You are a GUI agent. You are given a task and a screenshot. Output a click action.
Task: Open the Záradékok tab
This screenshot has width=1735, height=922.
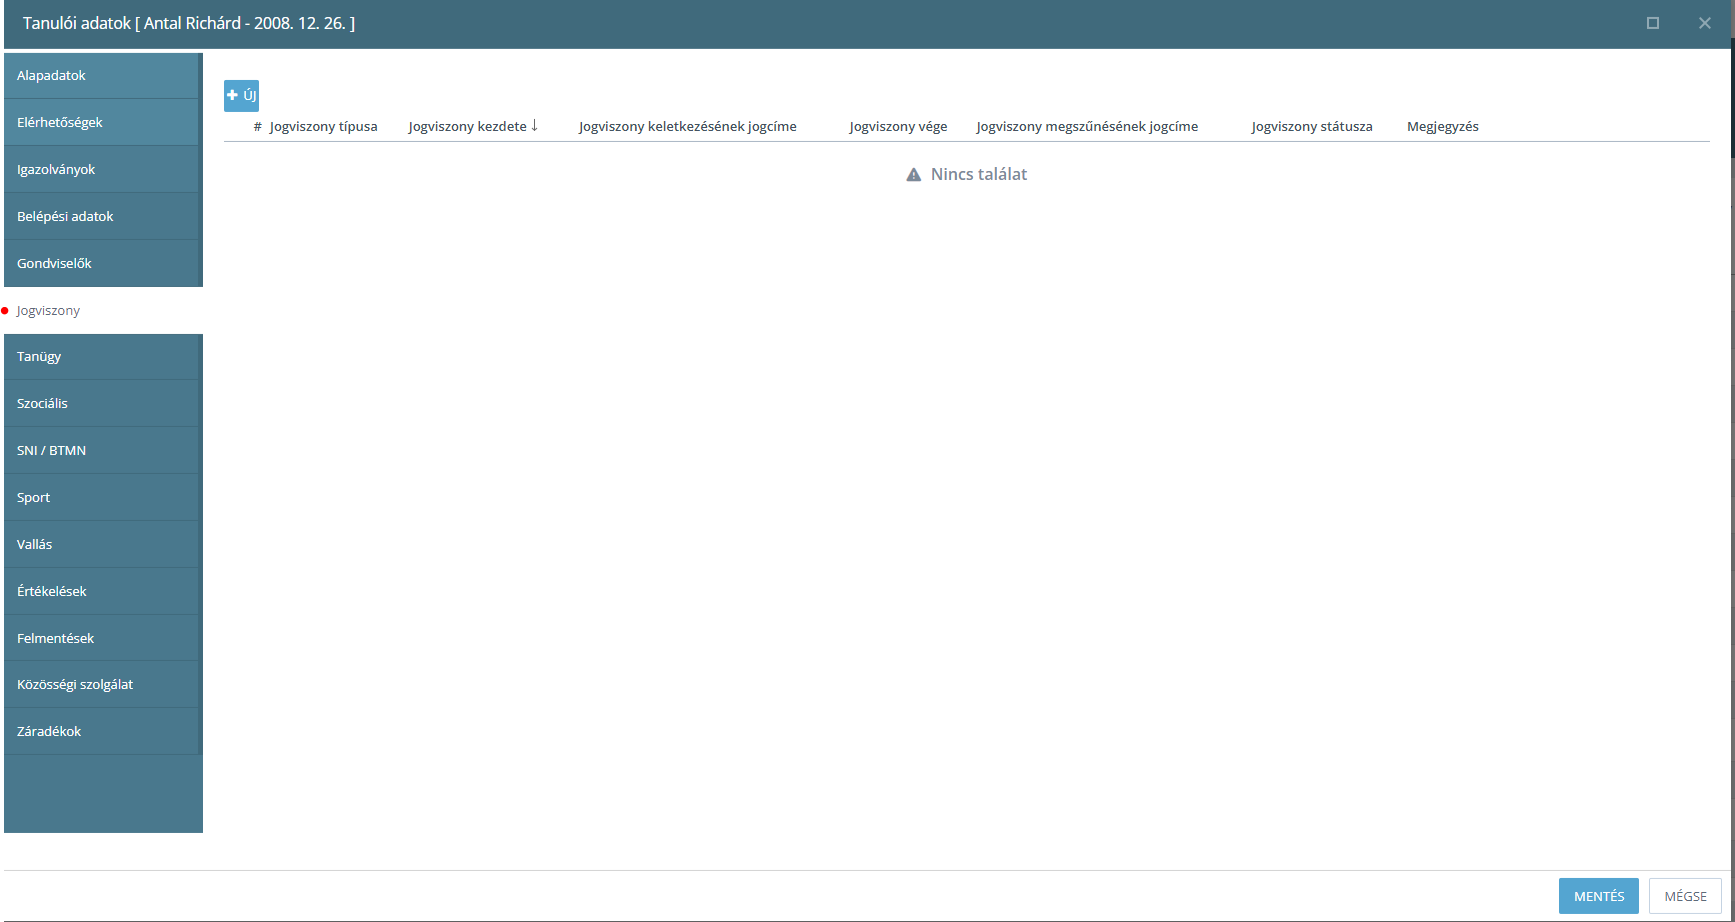coord(103,732)
